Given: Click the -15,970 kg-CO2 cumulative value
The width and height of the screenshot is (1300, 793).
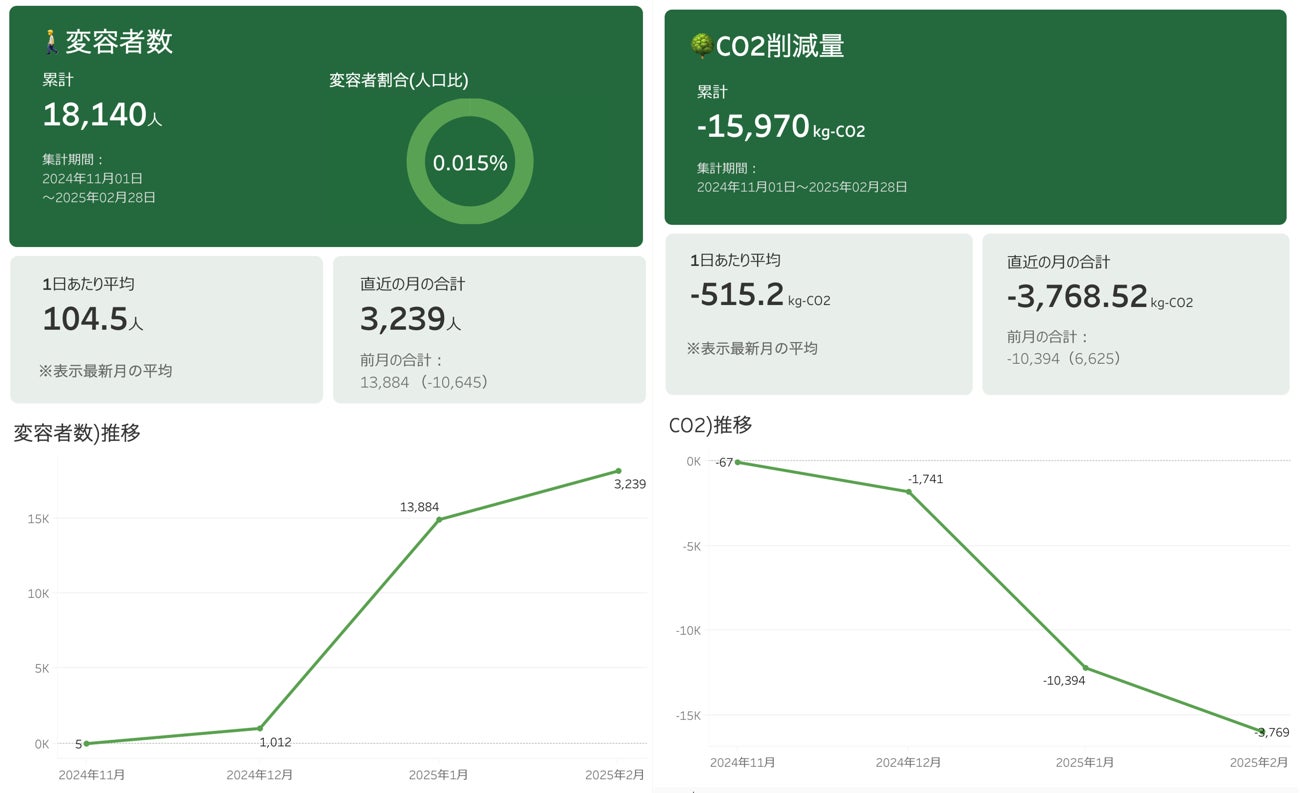Looking at the screenshot, I should pos(781,126).
